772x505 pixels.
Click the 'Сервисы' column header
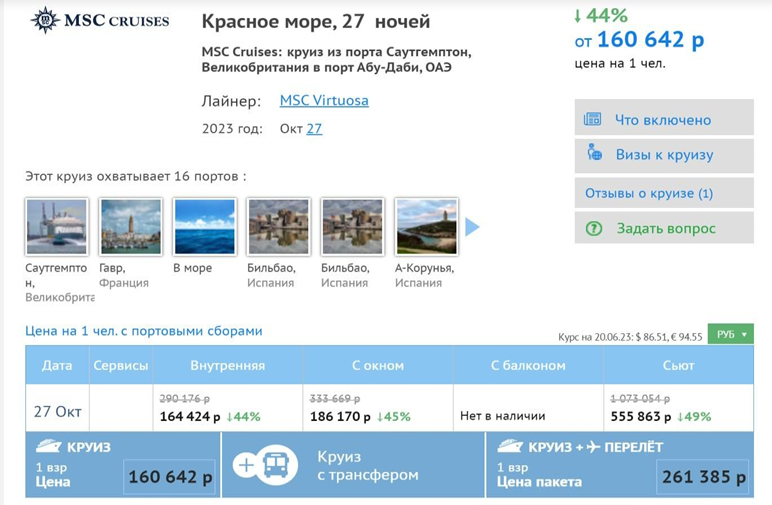point(121,365)
